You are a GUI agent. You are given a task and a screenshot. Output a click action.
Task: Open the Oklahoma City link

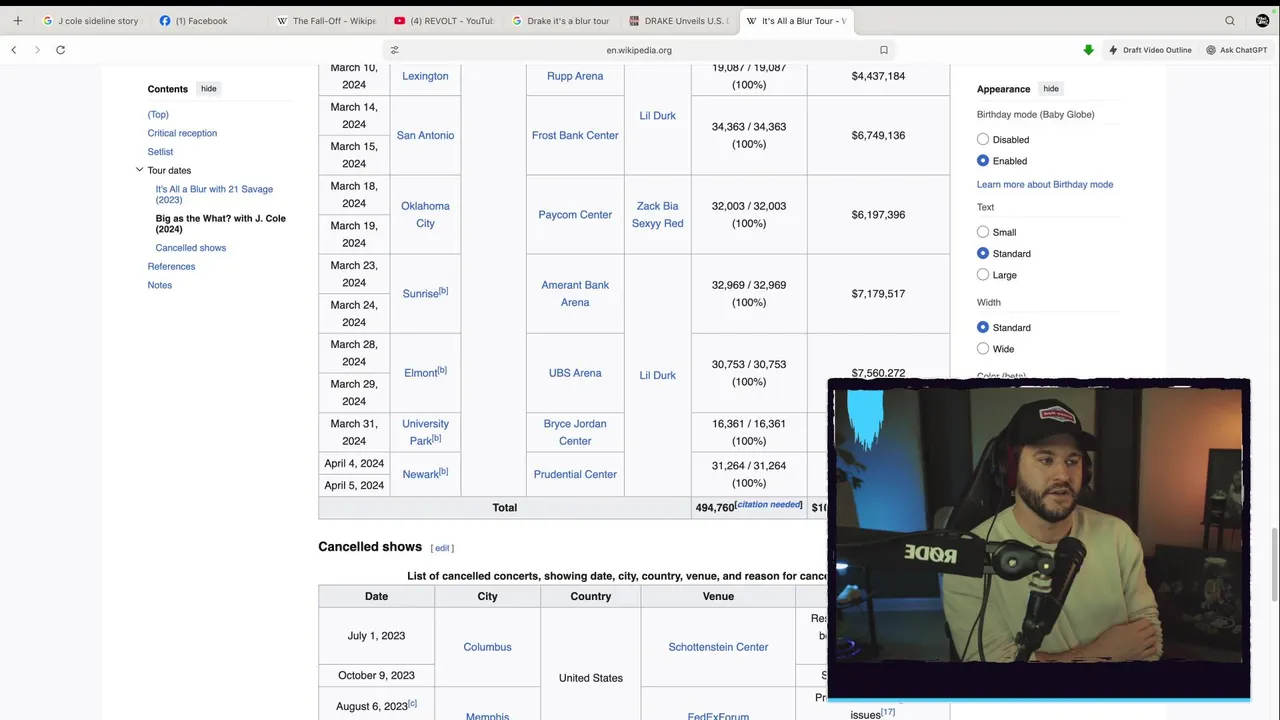click(425, 215)
